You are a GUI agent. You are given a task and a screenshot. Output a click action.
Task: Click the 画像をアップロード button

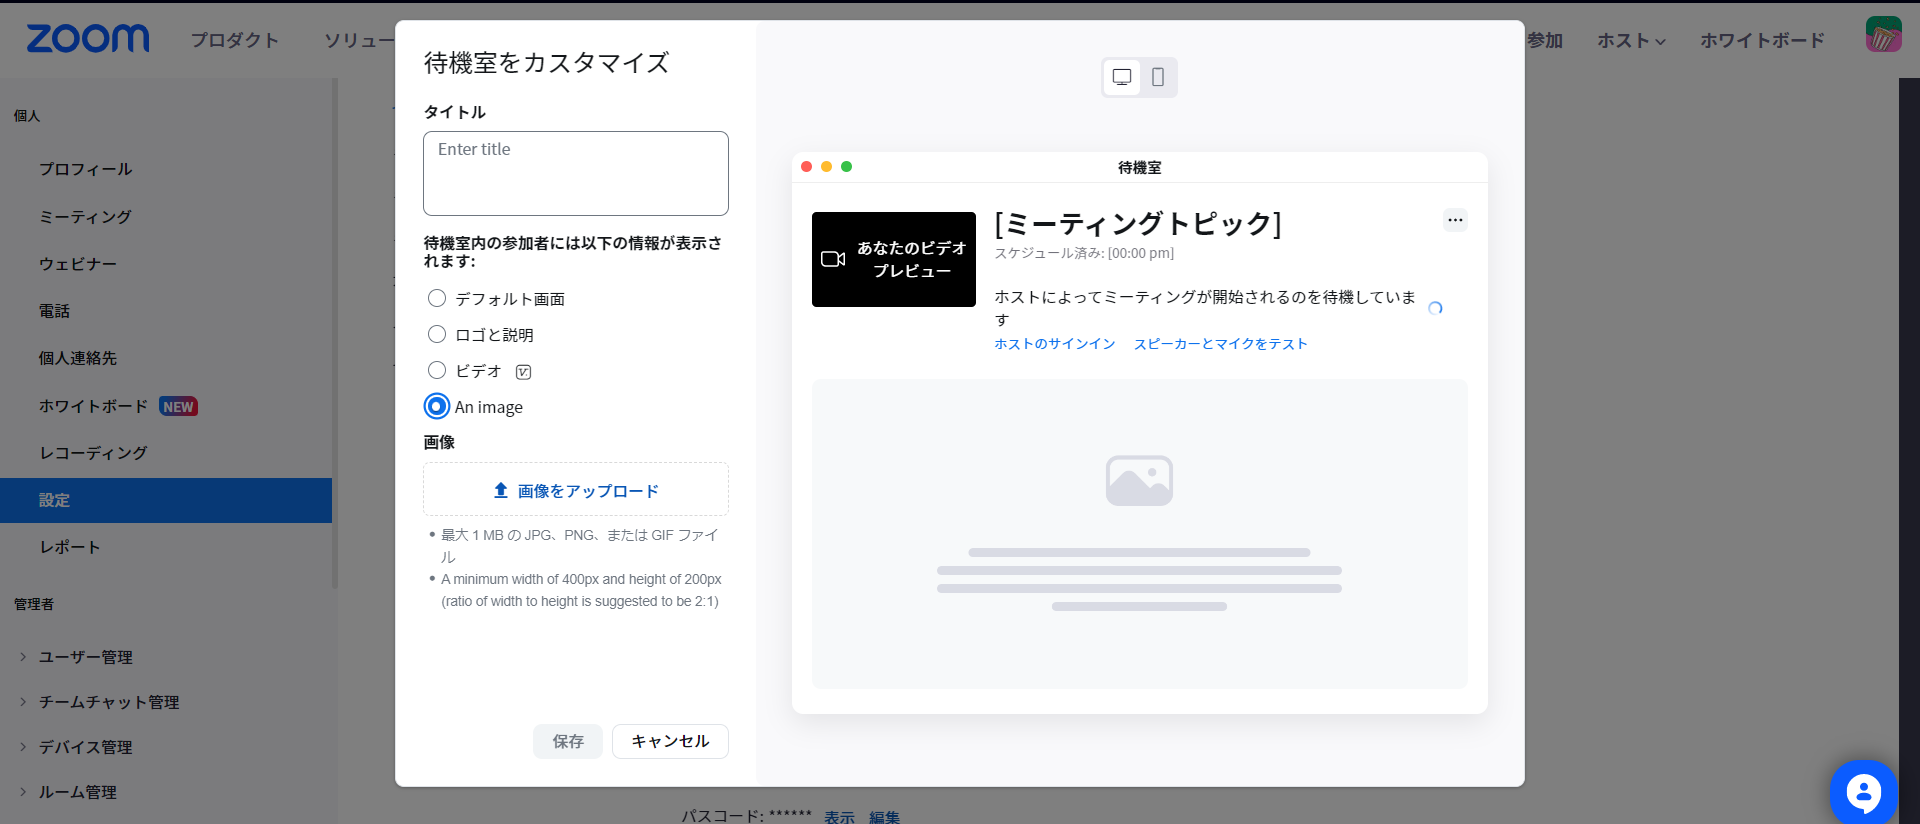(576, 490)
